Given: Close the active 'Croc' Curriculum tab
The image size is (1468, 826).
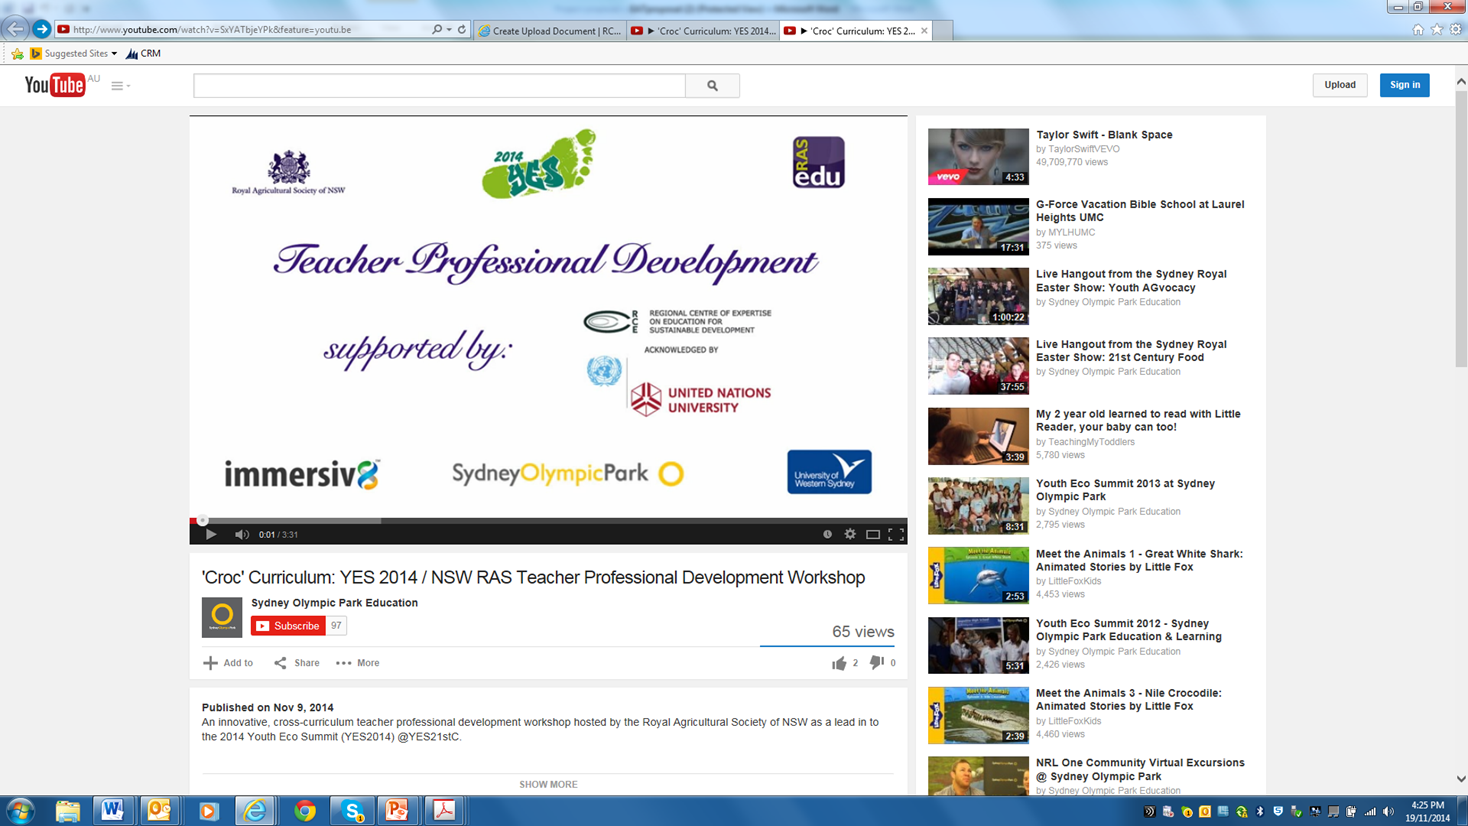Looking at the screenshot, I should pyautogui.click(x=924, y=31).
